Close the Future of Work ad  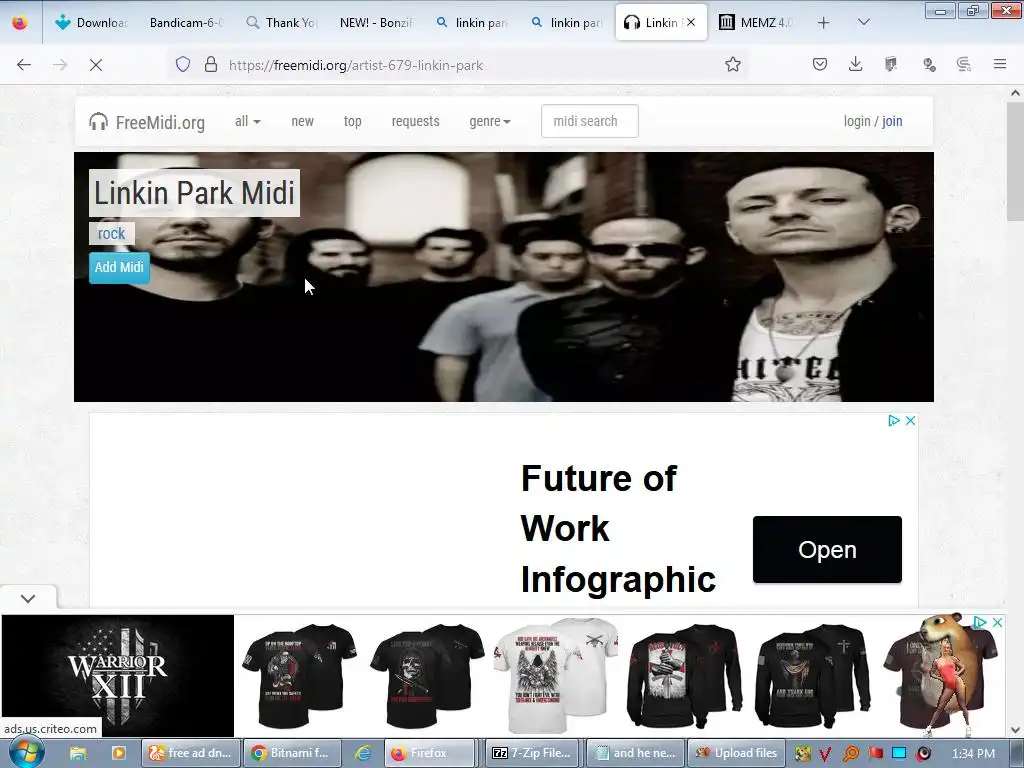pos(910,421)
